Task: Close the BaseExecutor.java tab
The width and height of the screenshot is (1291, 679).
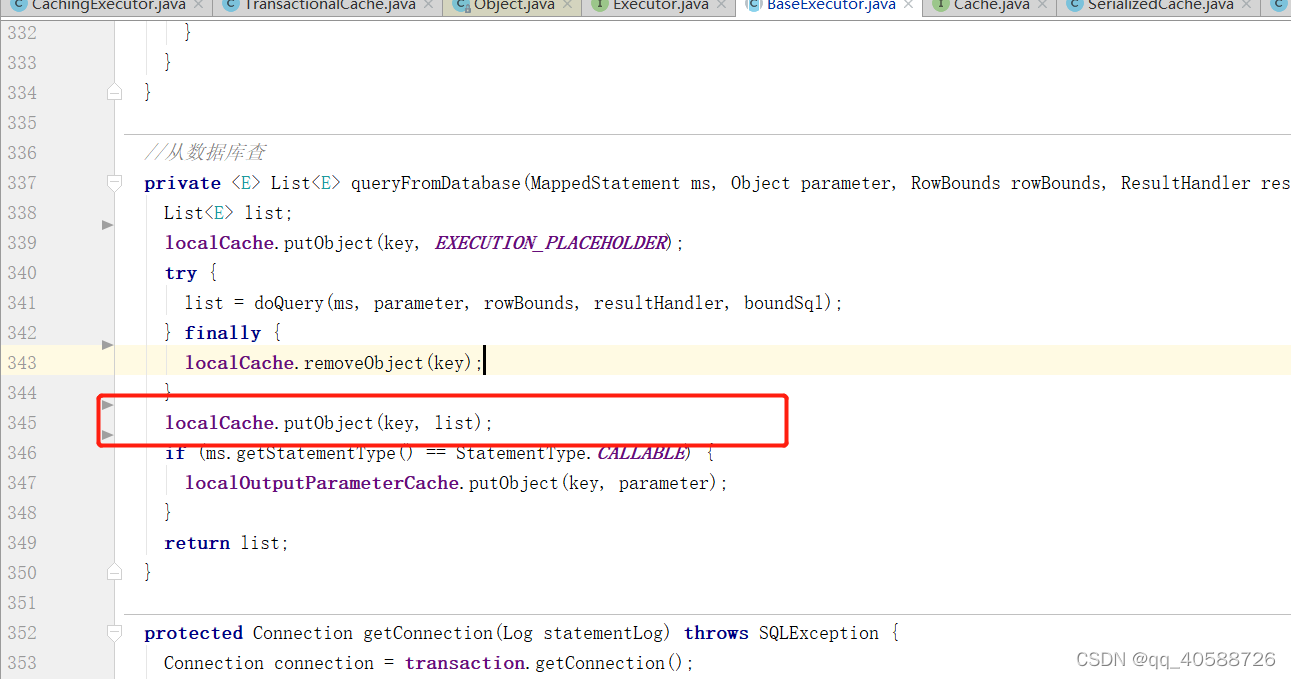Action: coord(908,5)
